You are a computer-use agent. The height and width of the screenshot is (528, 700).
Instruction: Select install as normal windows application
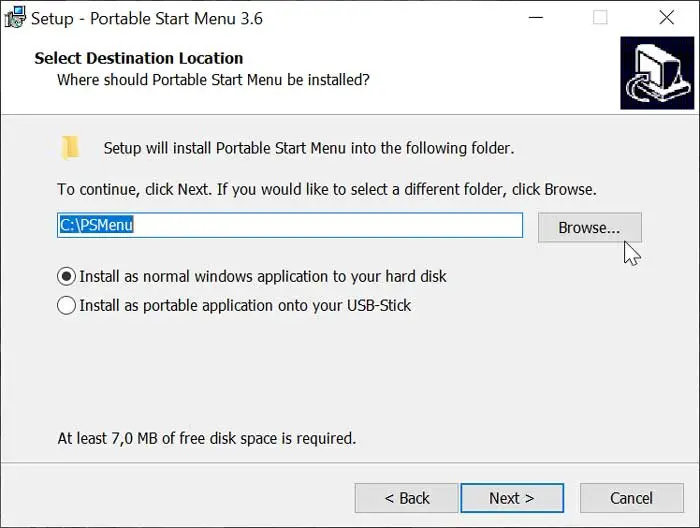tap(67, 276)
